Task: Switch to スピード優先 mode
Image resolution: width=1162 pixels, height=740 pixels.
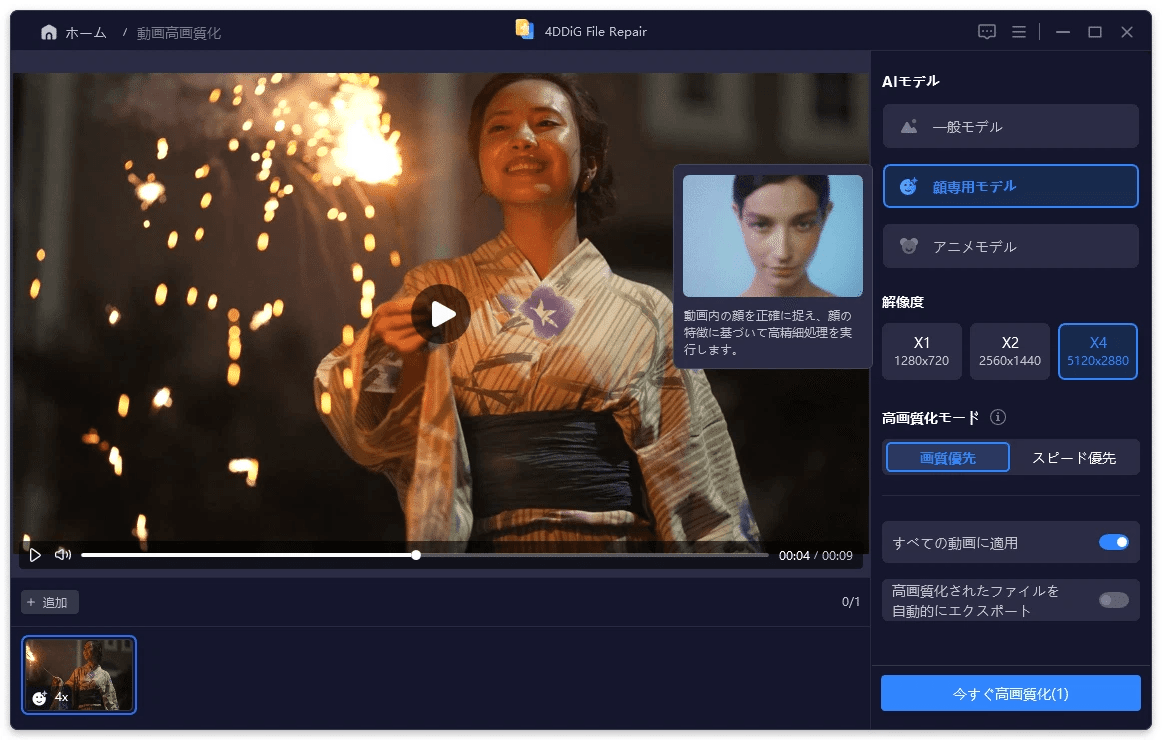Action: coord(1073,458)
